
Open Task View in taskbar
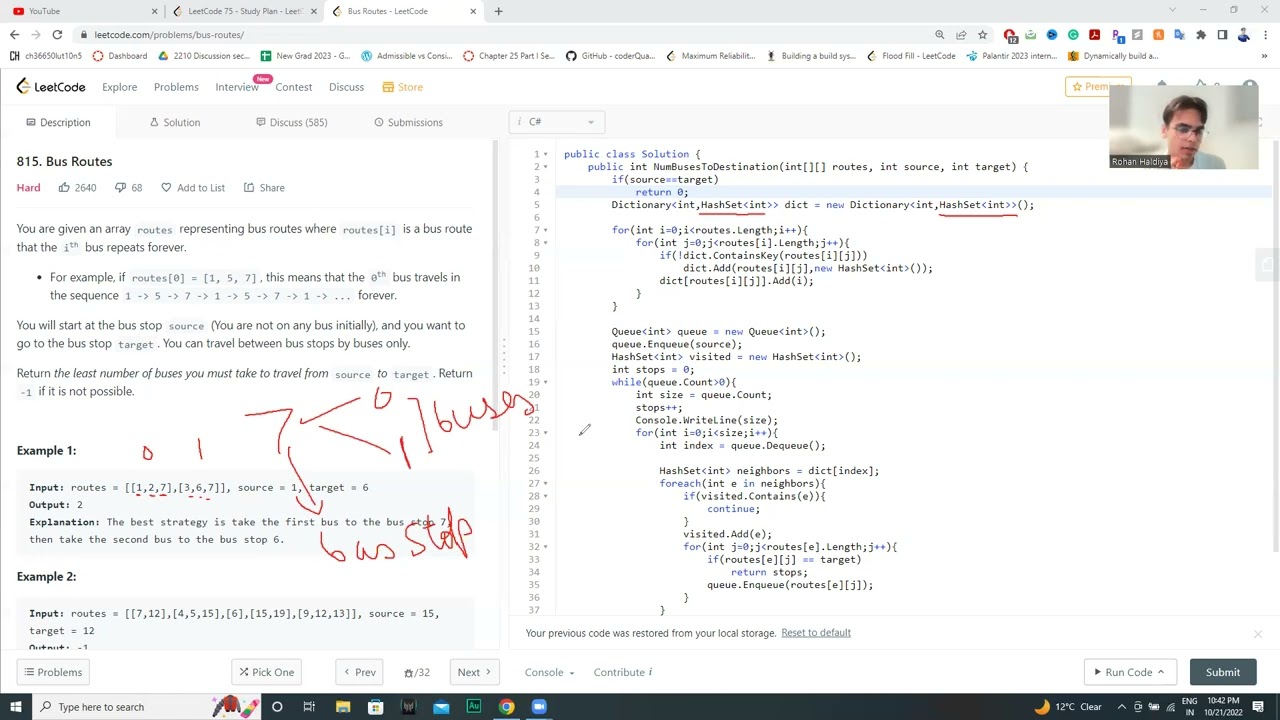(x=309, y=707)
